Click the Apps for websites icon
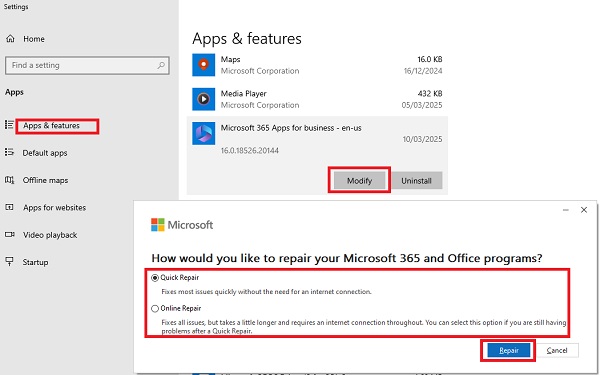The image size is (600, 375). pyautogui.click(x=9, y=207)
